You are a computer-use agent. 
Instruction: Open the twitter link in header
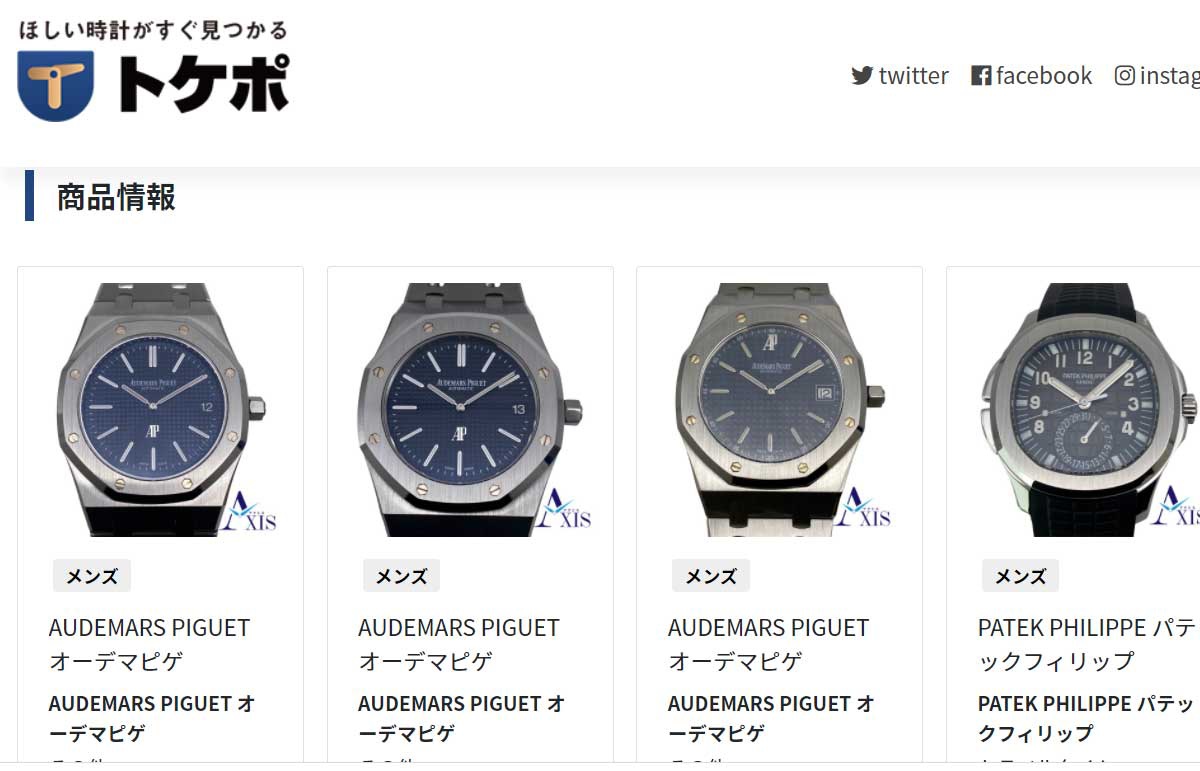coord(900,76)
